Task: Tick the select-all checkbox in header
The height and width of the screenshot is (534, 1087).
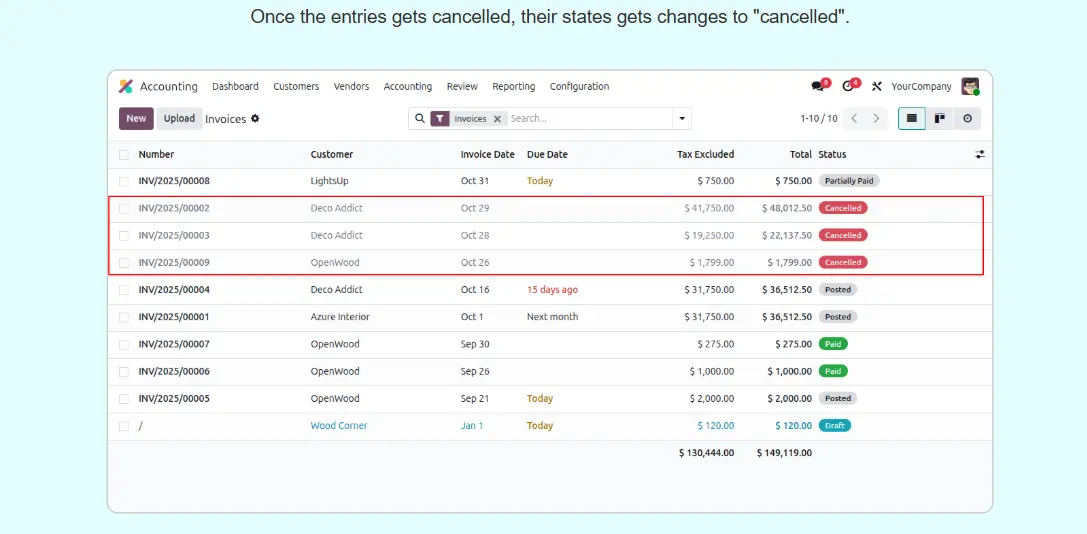Action: point(124,155)
